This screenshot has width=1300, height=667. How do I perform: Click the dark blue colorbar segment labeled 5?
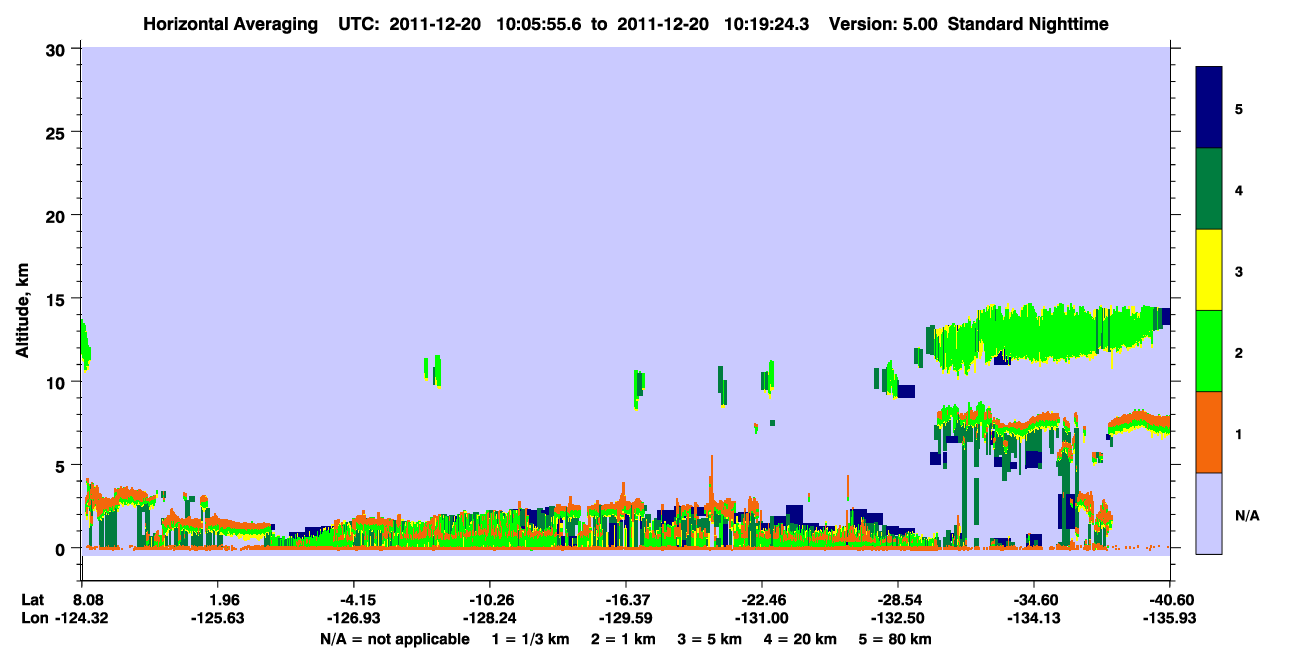click(x=1209, y=108)
